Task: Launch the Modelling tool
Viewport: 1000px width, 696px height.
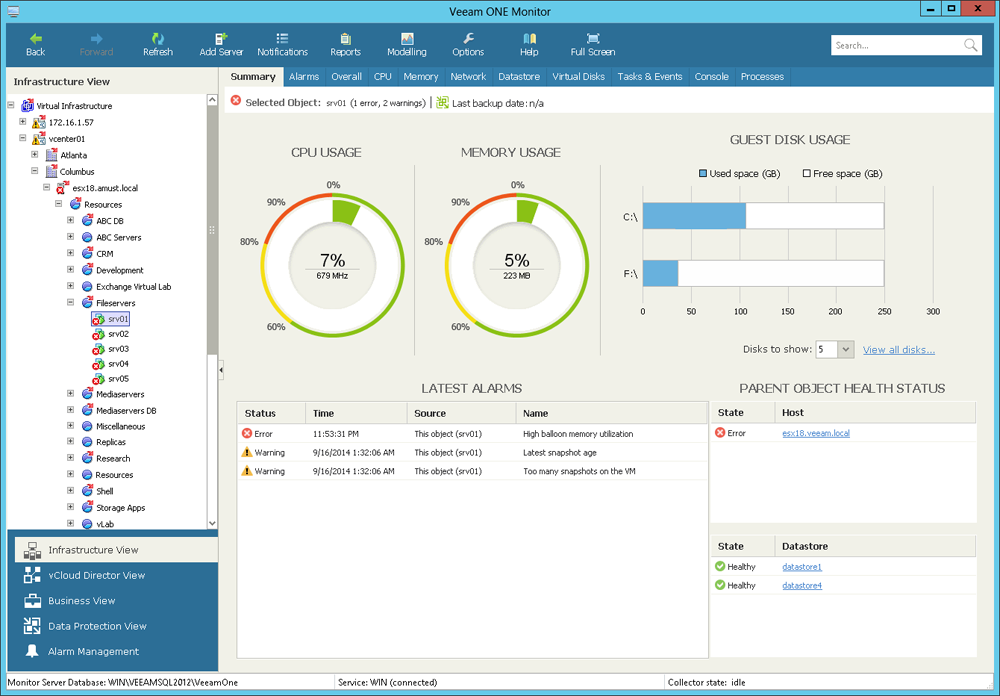Action: tap(407, 39)
